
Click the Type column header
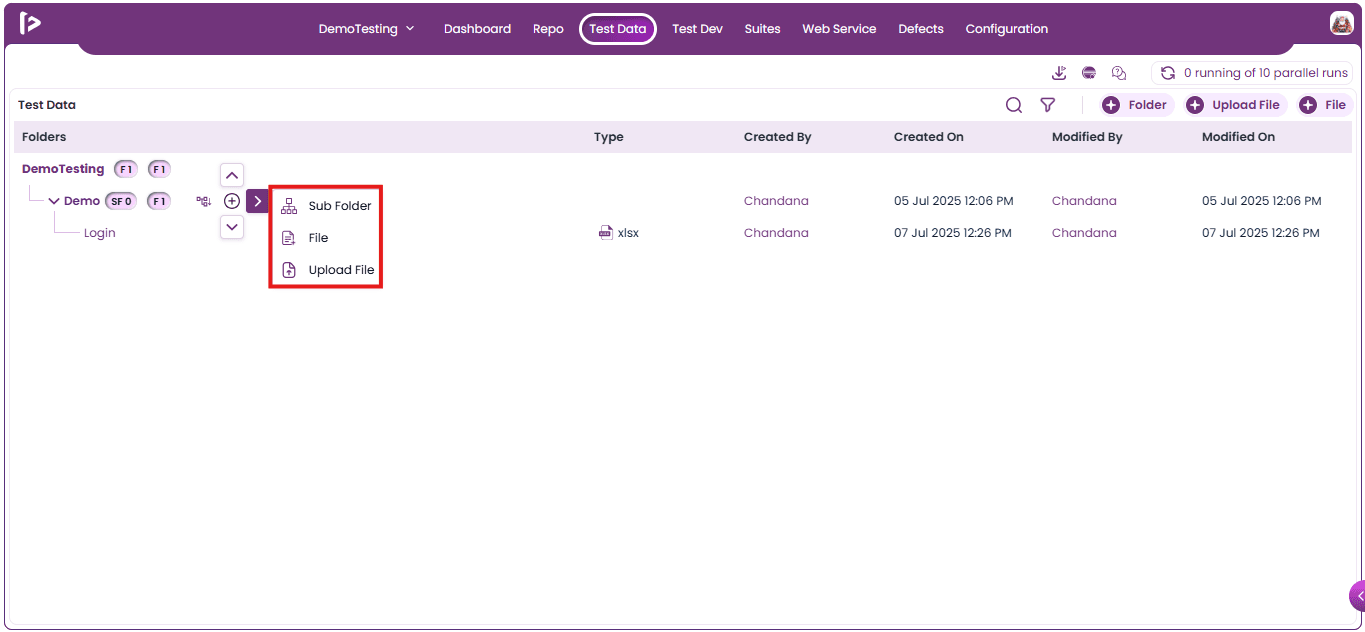click(x=609, y=137)
